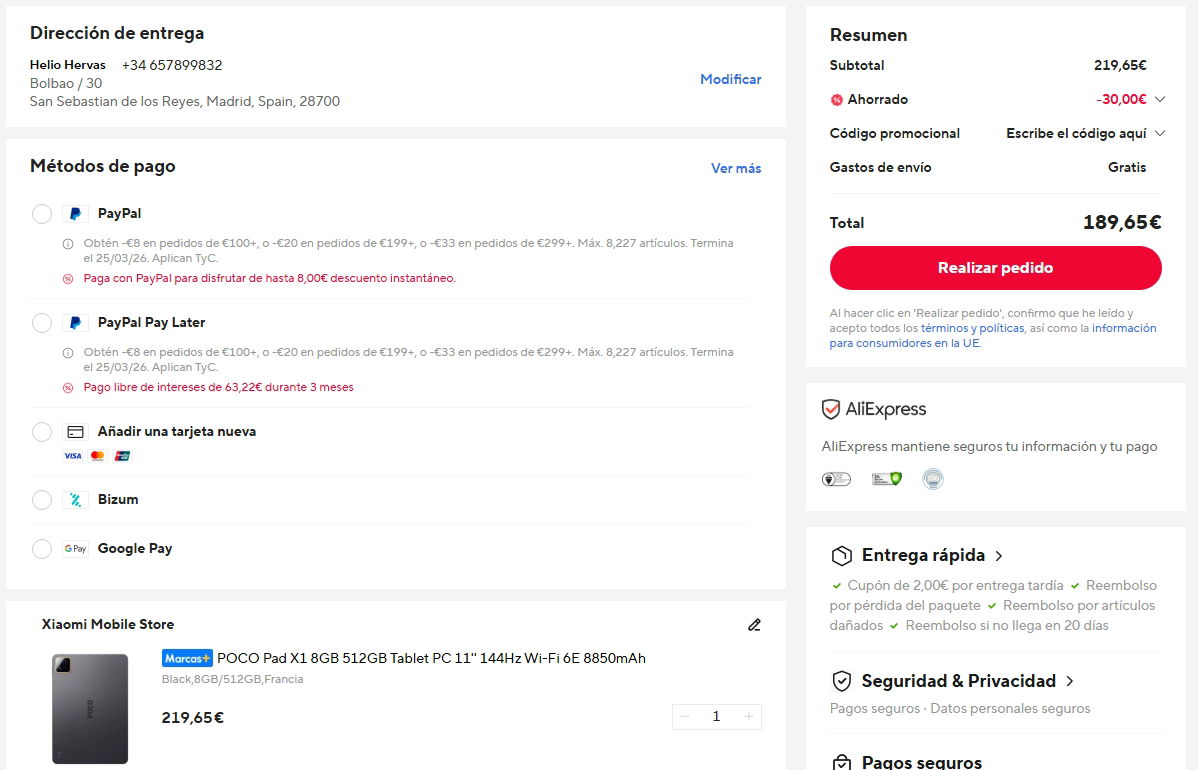This screenshot has height=770, width=1198.
Task: Expand the Ahorrado savings details
Action: click(x=1160, y=99)
